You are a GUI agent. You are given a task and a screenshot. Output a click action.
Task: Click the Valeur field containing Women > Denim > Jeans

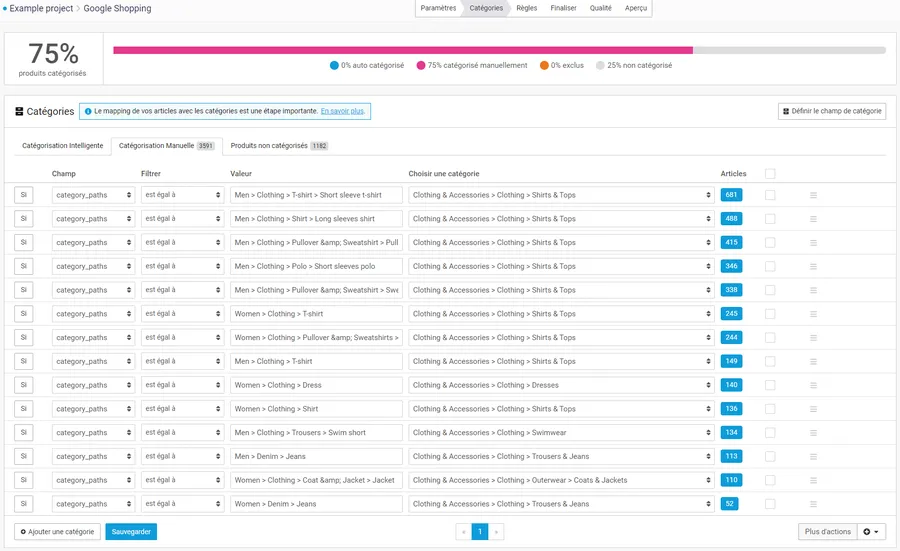point(316,504)
